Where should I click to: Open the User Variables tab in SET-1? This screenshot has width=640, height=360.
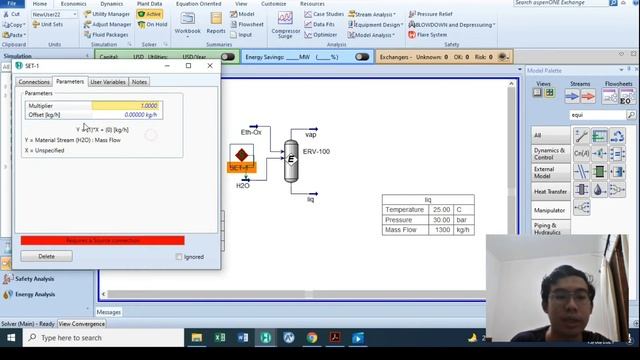click(x=108, y=82)
